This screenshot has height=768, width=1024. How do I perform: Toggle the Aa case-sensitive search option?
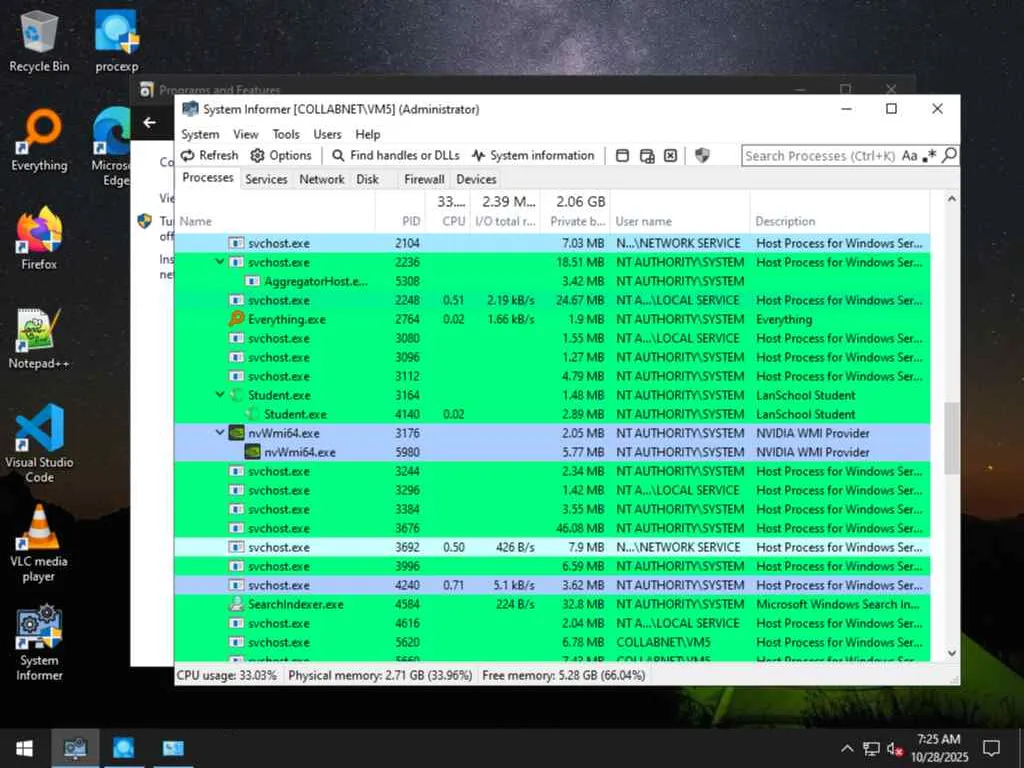pos(909,155)
